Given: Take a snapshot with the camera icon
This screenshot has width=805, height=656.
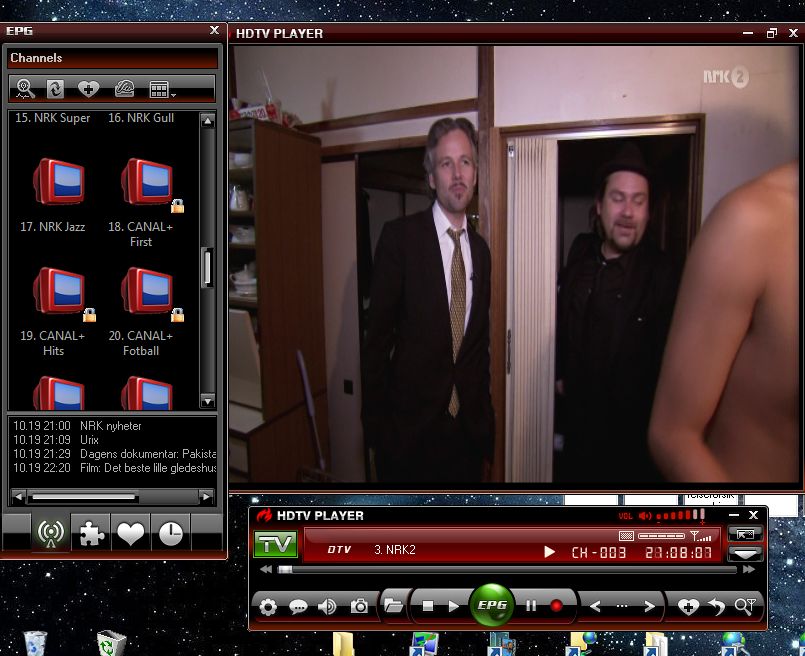Looking at the screenshot, I should tap(359, 606).
